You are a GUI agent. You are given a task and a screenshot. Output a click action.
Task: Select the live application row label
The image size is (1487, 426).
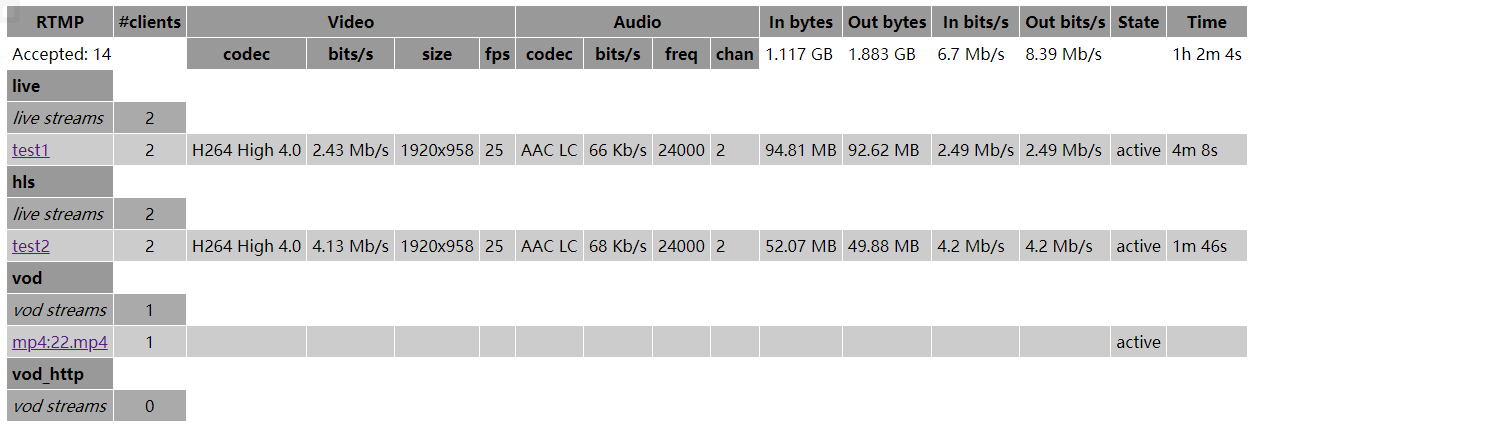pyautogui.click(x=27, y=86)
